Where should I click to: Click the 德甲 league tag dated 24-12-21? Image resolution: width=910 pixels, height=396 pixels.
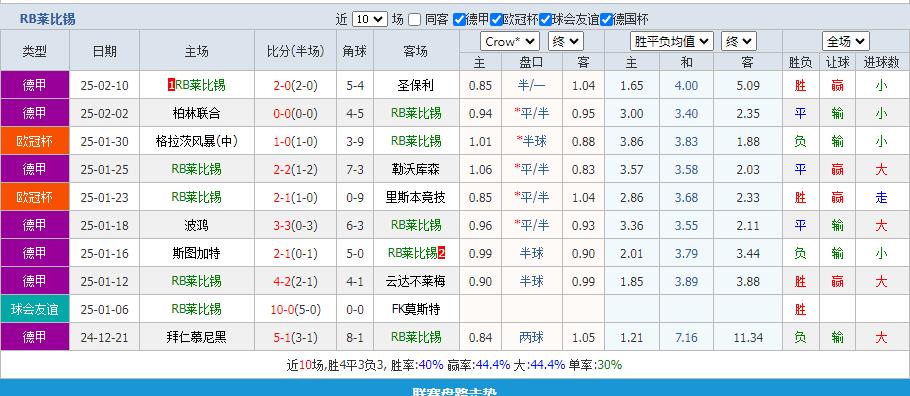[35, 337]
